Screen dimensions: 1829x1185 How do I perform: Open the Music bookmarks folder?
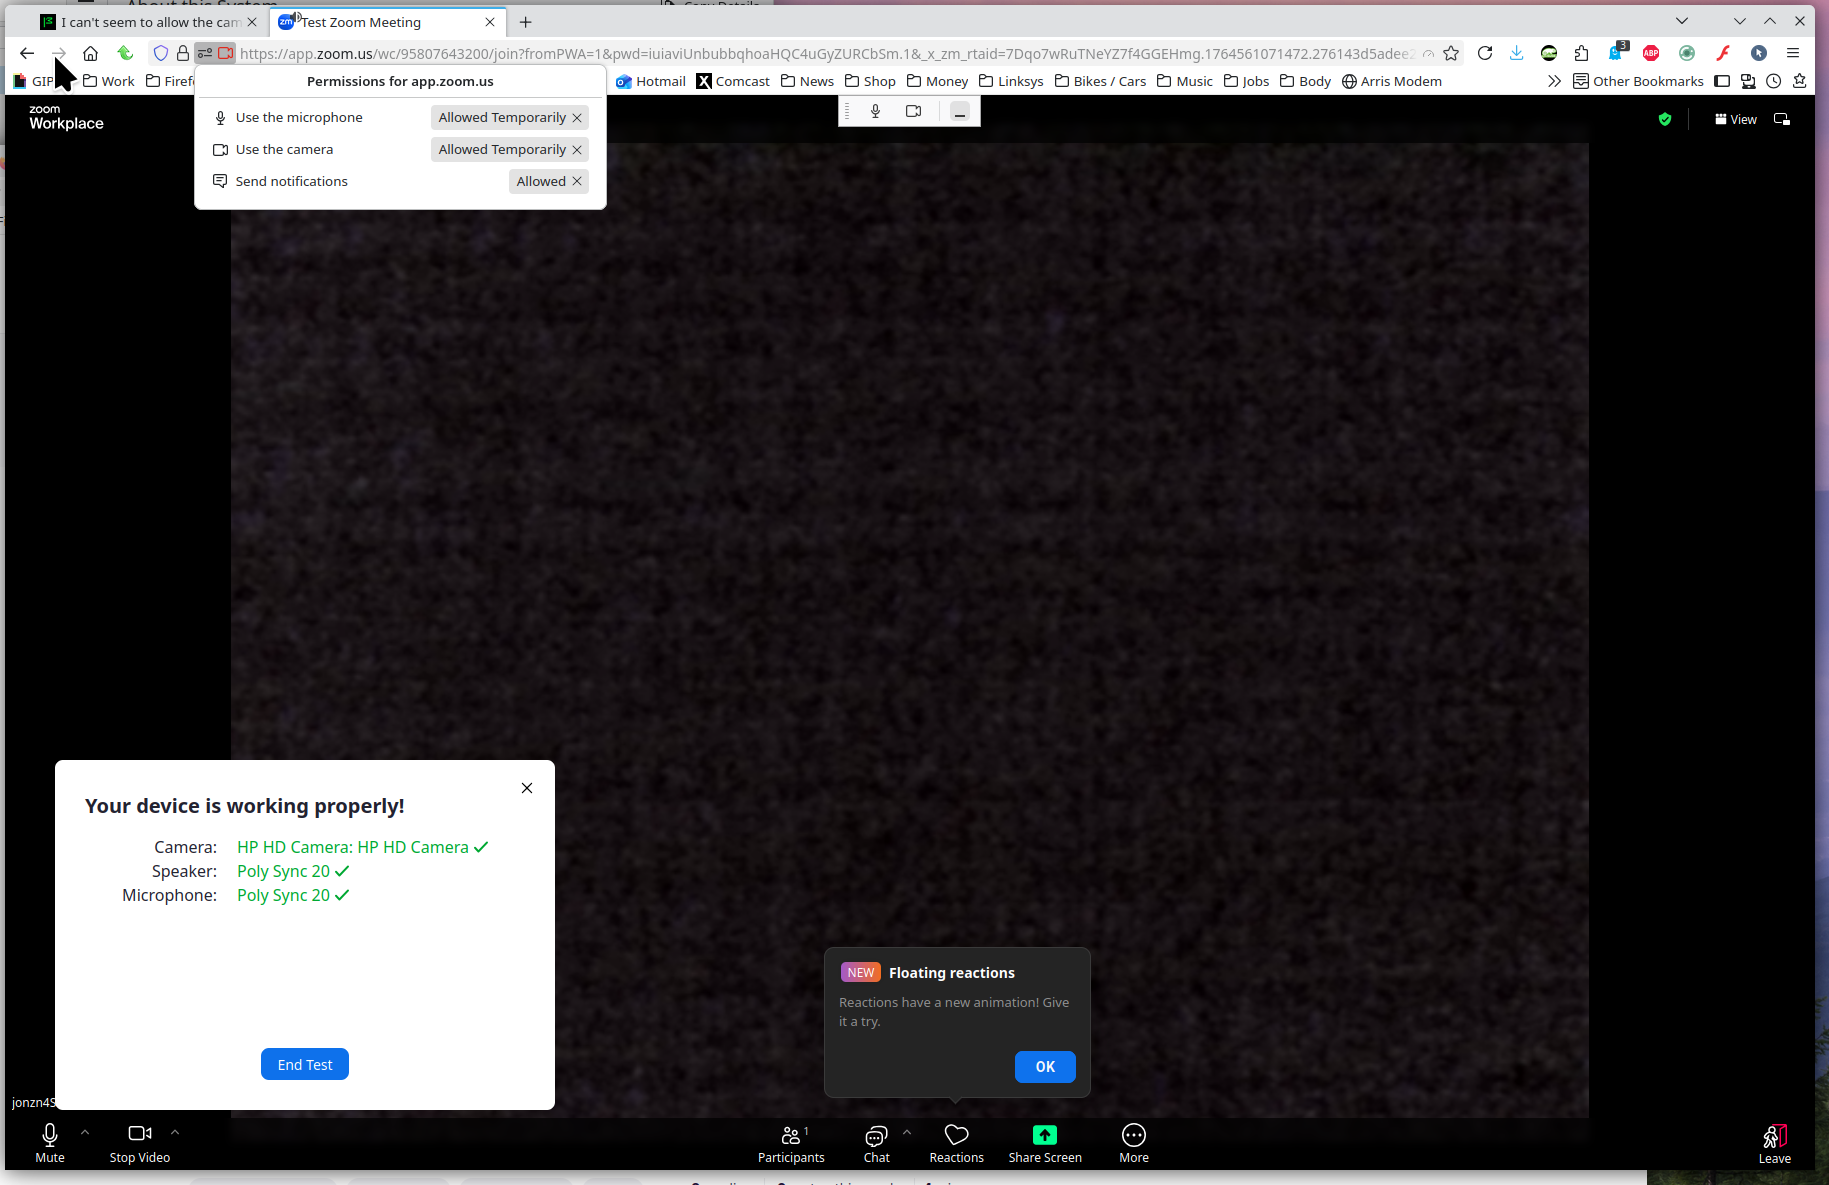(x=1185, y=81)
